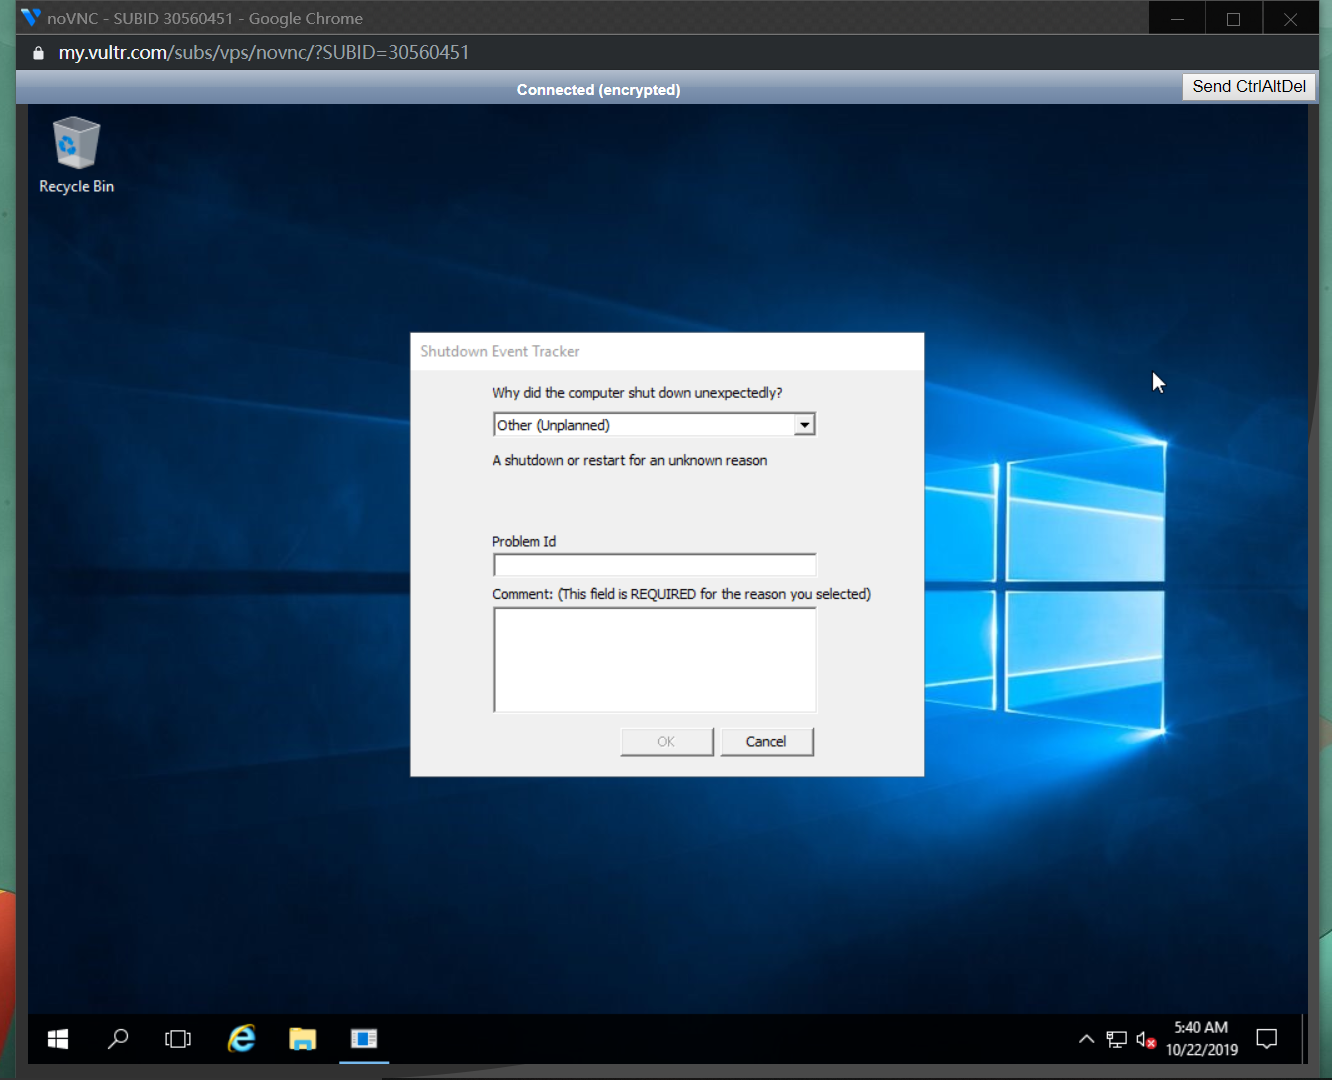Click the lock icon beside the URL
The image size is (1332, 1080).
click(x=39, y=53)
